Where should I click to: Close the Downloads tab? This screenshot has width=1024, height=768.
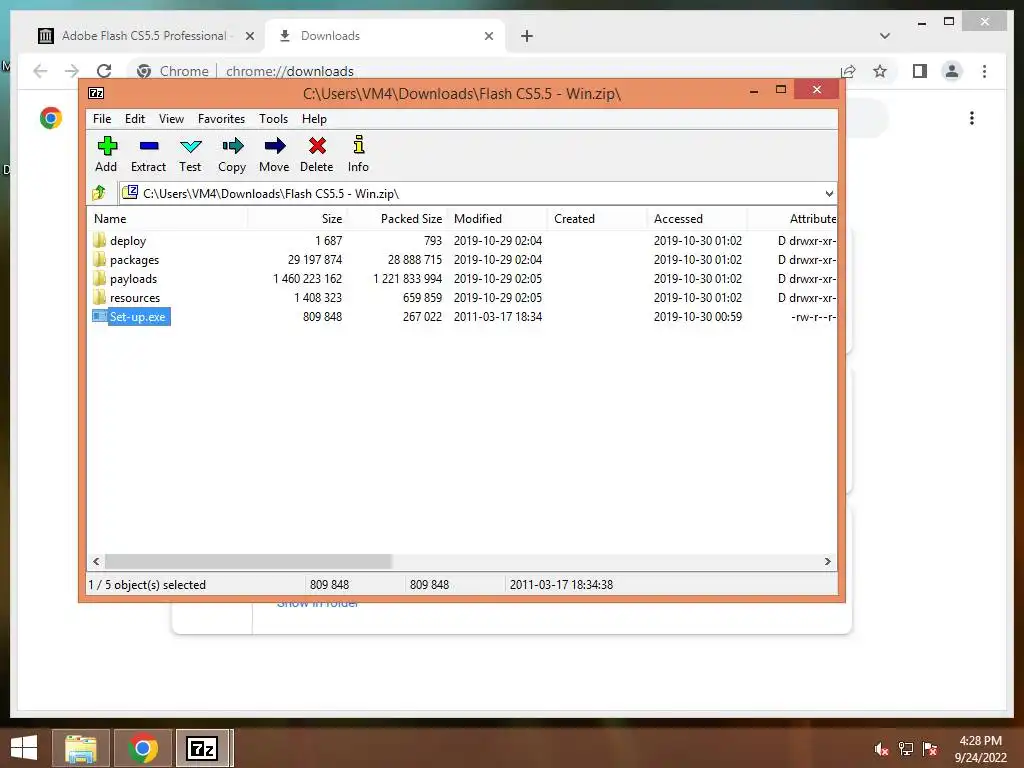click(x=489, y=36)
